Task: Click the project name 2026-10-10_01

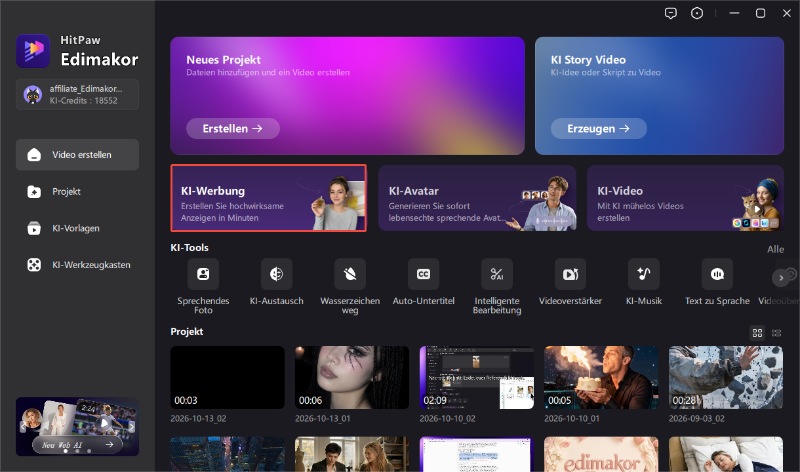Action: 572,418
